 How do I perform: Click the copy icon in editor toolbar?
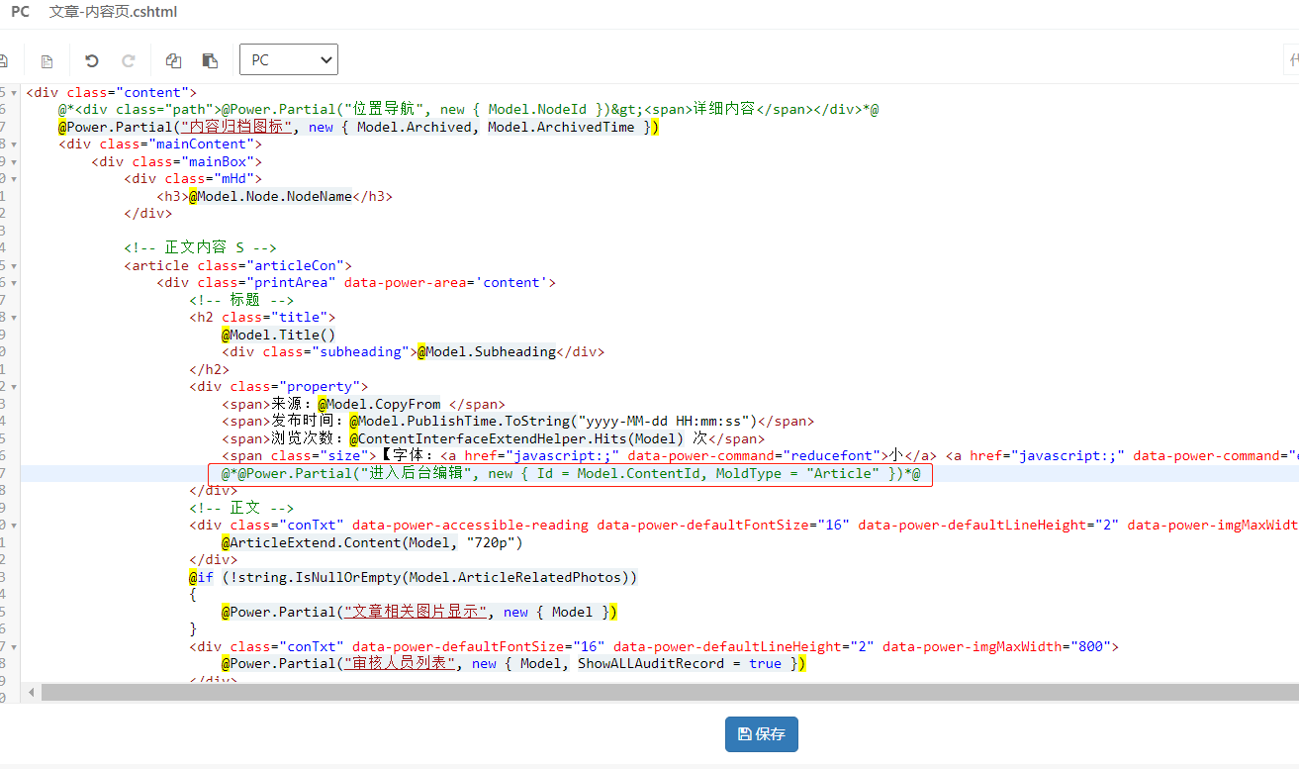click(x=173, y=61)
